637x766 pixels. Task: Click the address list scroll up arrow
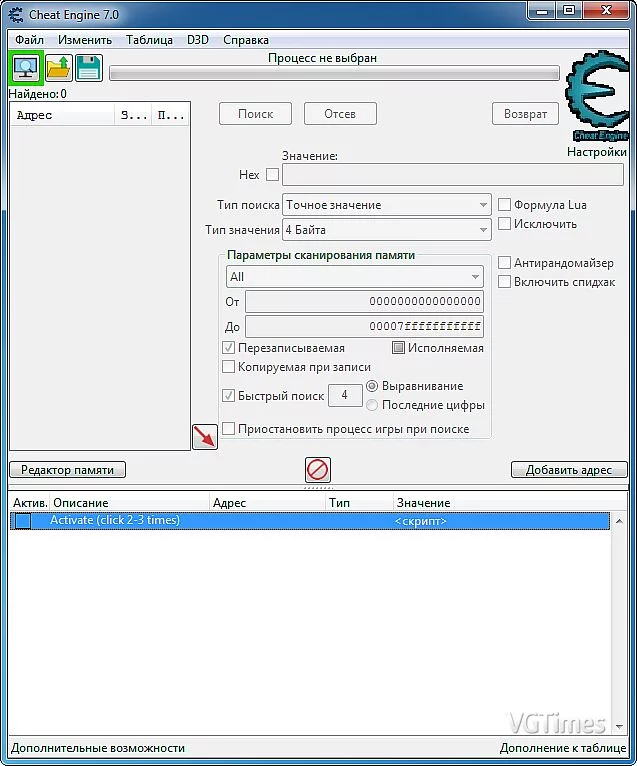[x=619, y=521]
